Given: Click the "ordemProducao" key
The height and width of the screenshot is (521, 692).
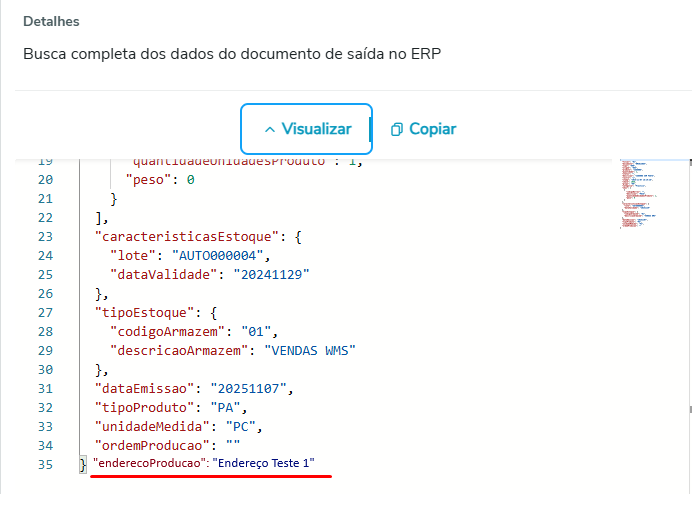Looking at the screenshot, I should coord(152,445).
